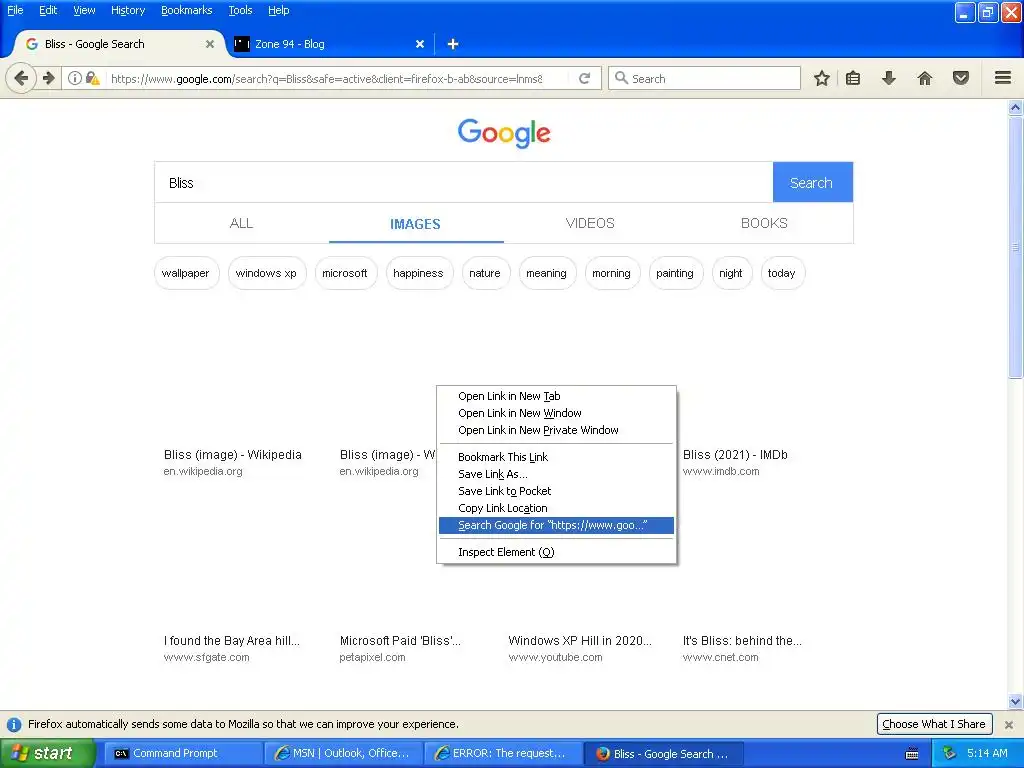Click the morning suggestion chip
The width and height of the screenshot is (1024, 768).
612,273
